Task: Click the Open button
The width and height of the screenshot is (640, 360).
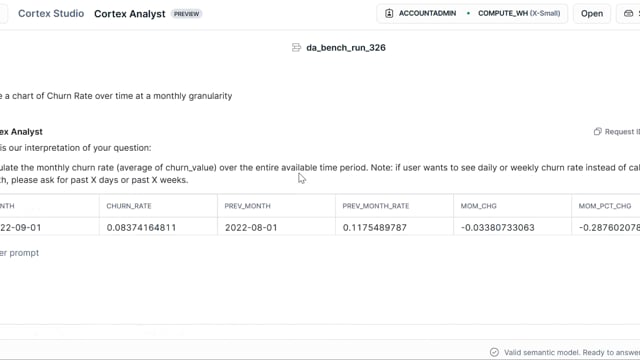Action: 592,13
